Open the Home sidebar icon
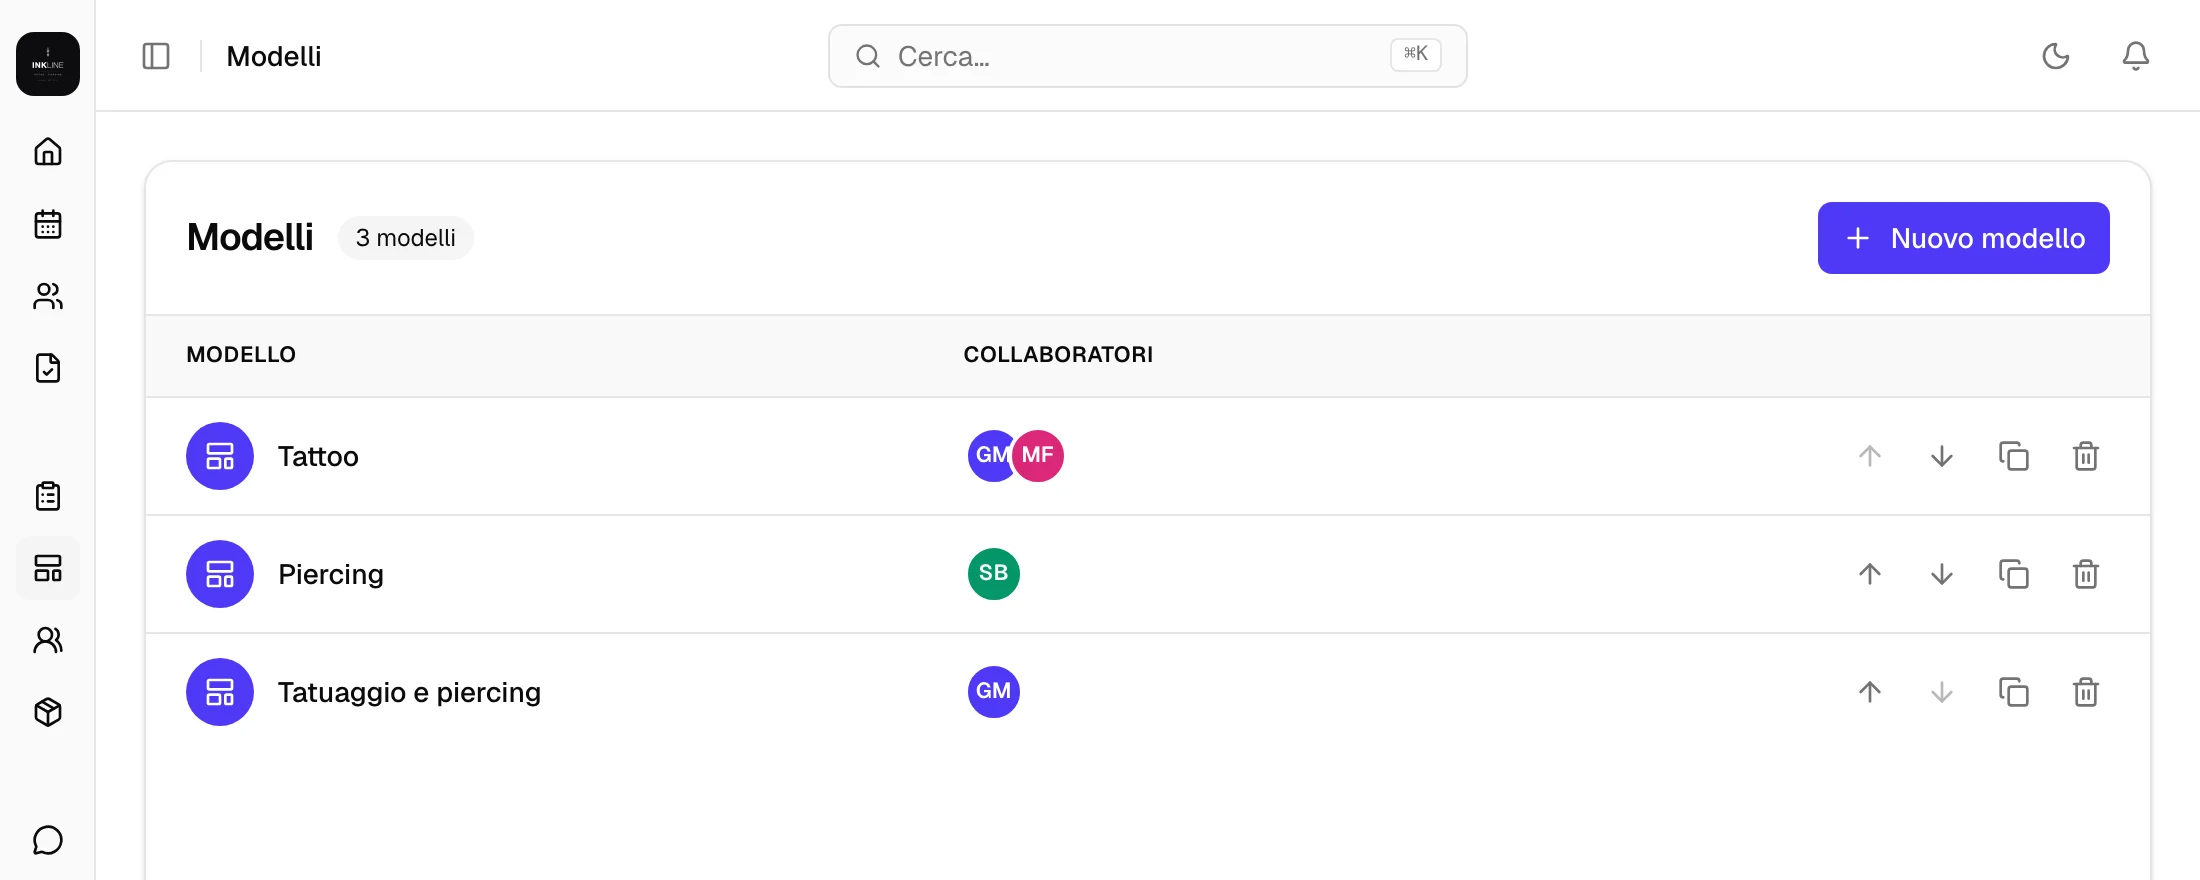Screen dimensions: 2200x880 coord(48,152)
